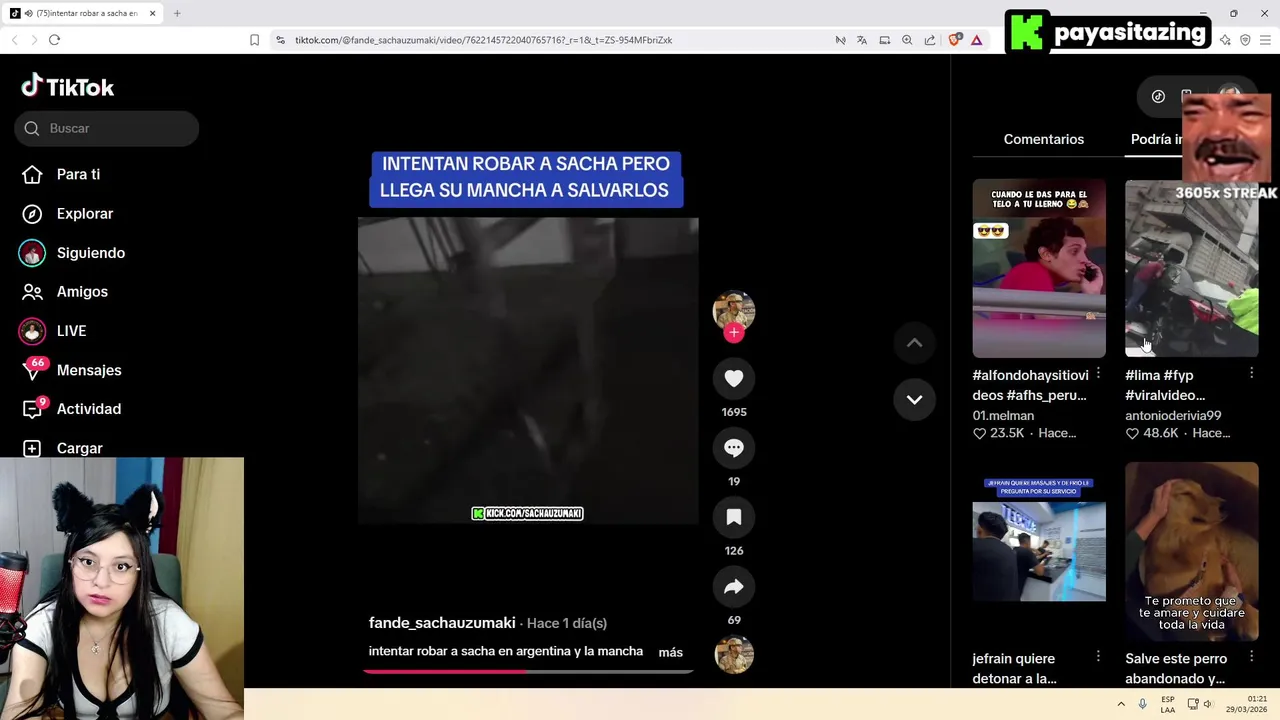Switch to Podría interesarte tab

point(1156,139)
